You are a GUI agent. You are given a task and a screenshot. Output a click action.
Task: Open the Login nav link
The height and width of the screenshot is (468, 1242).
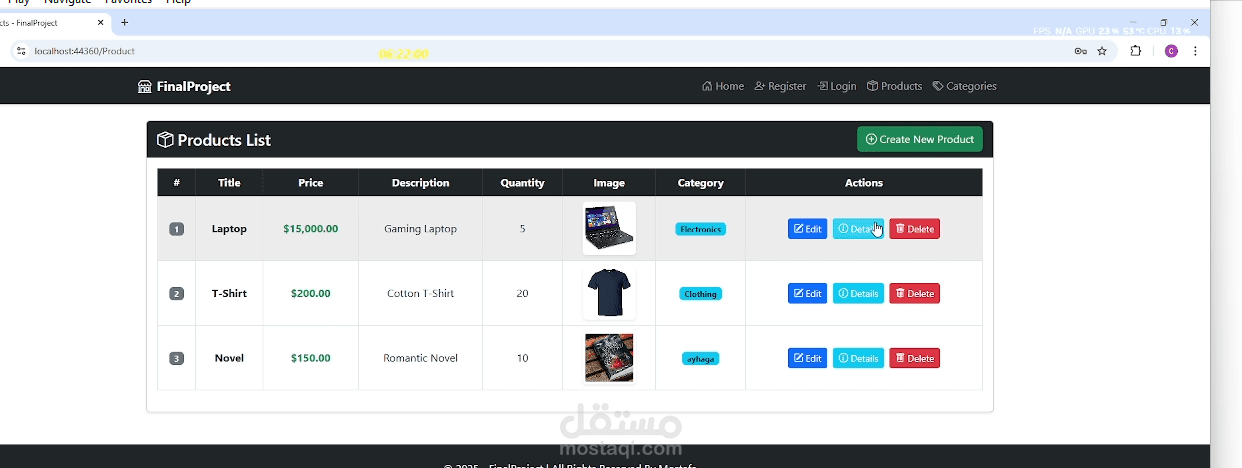coord(837,86)
